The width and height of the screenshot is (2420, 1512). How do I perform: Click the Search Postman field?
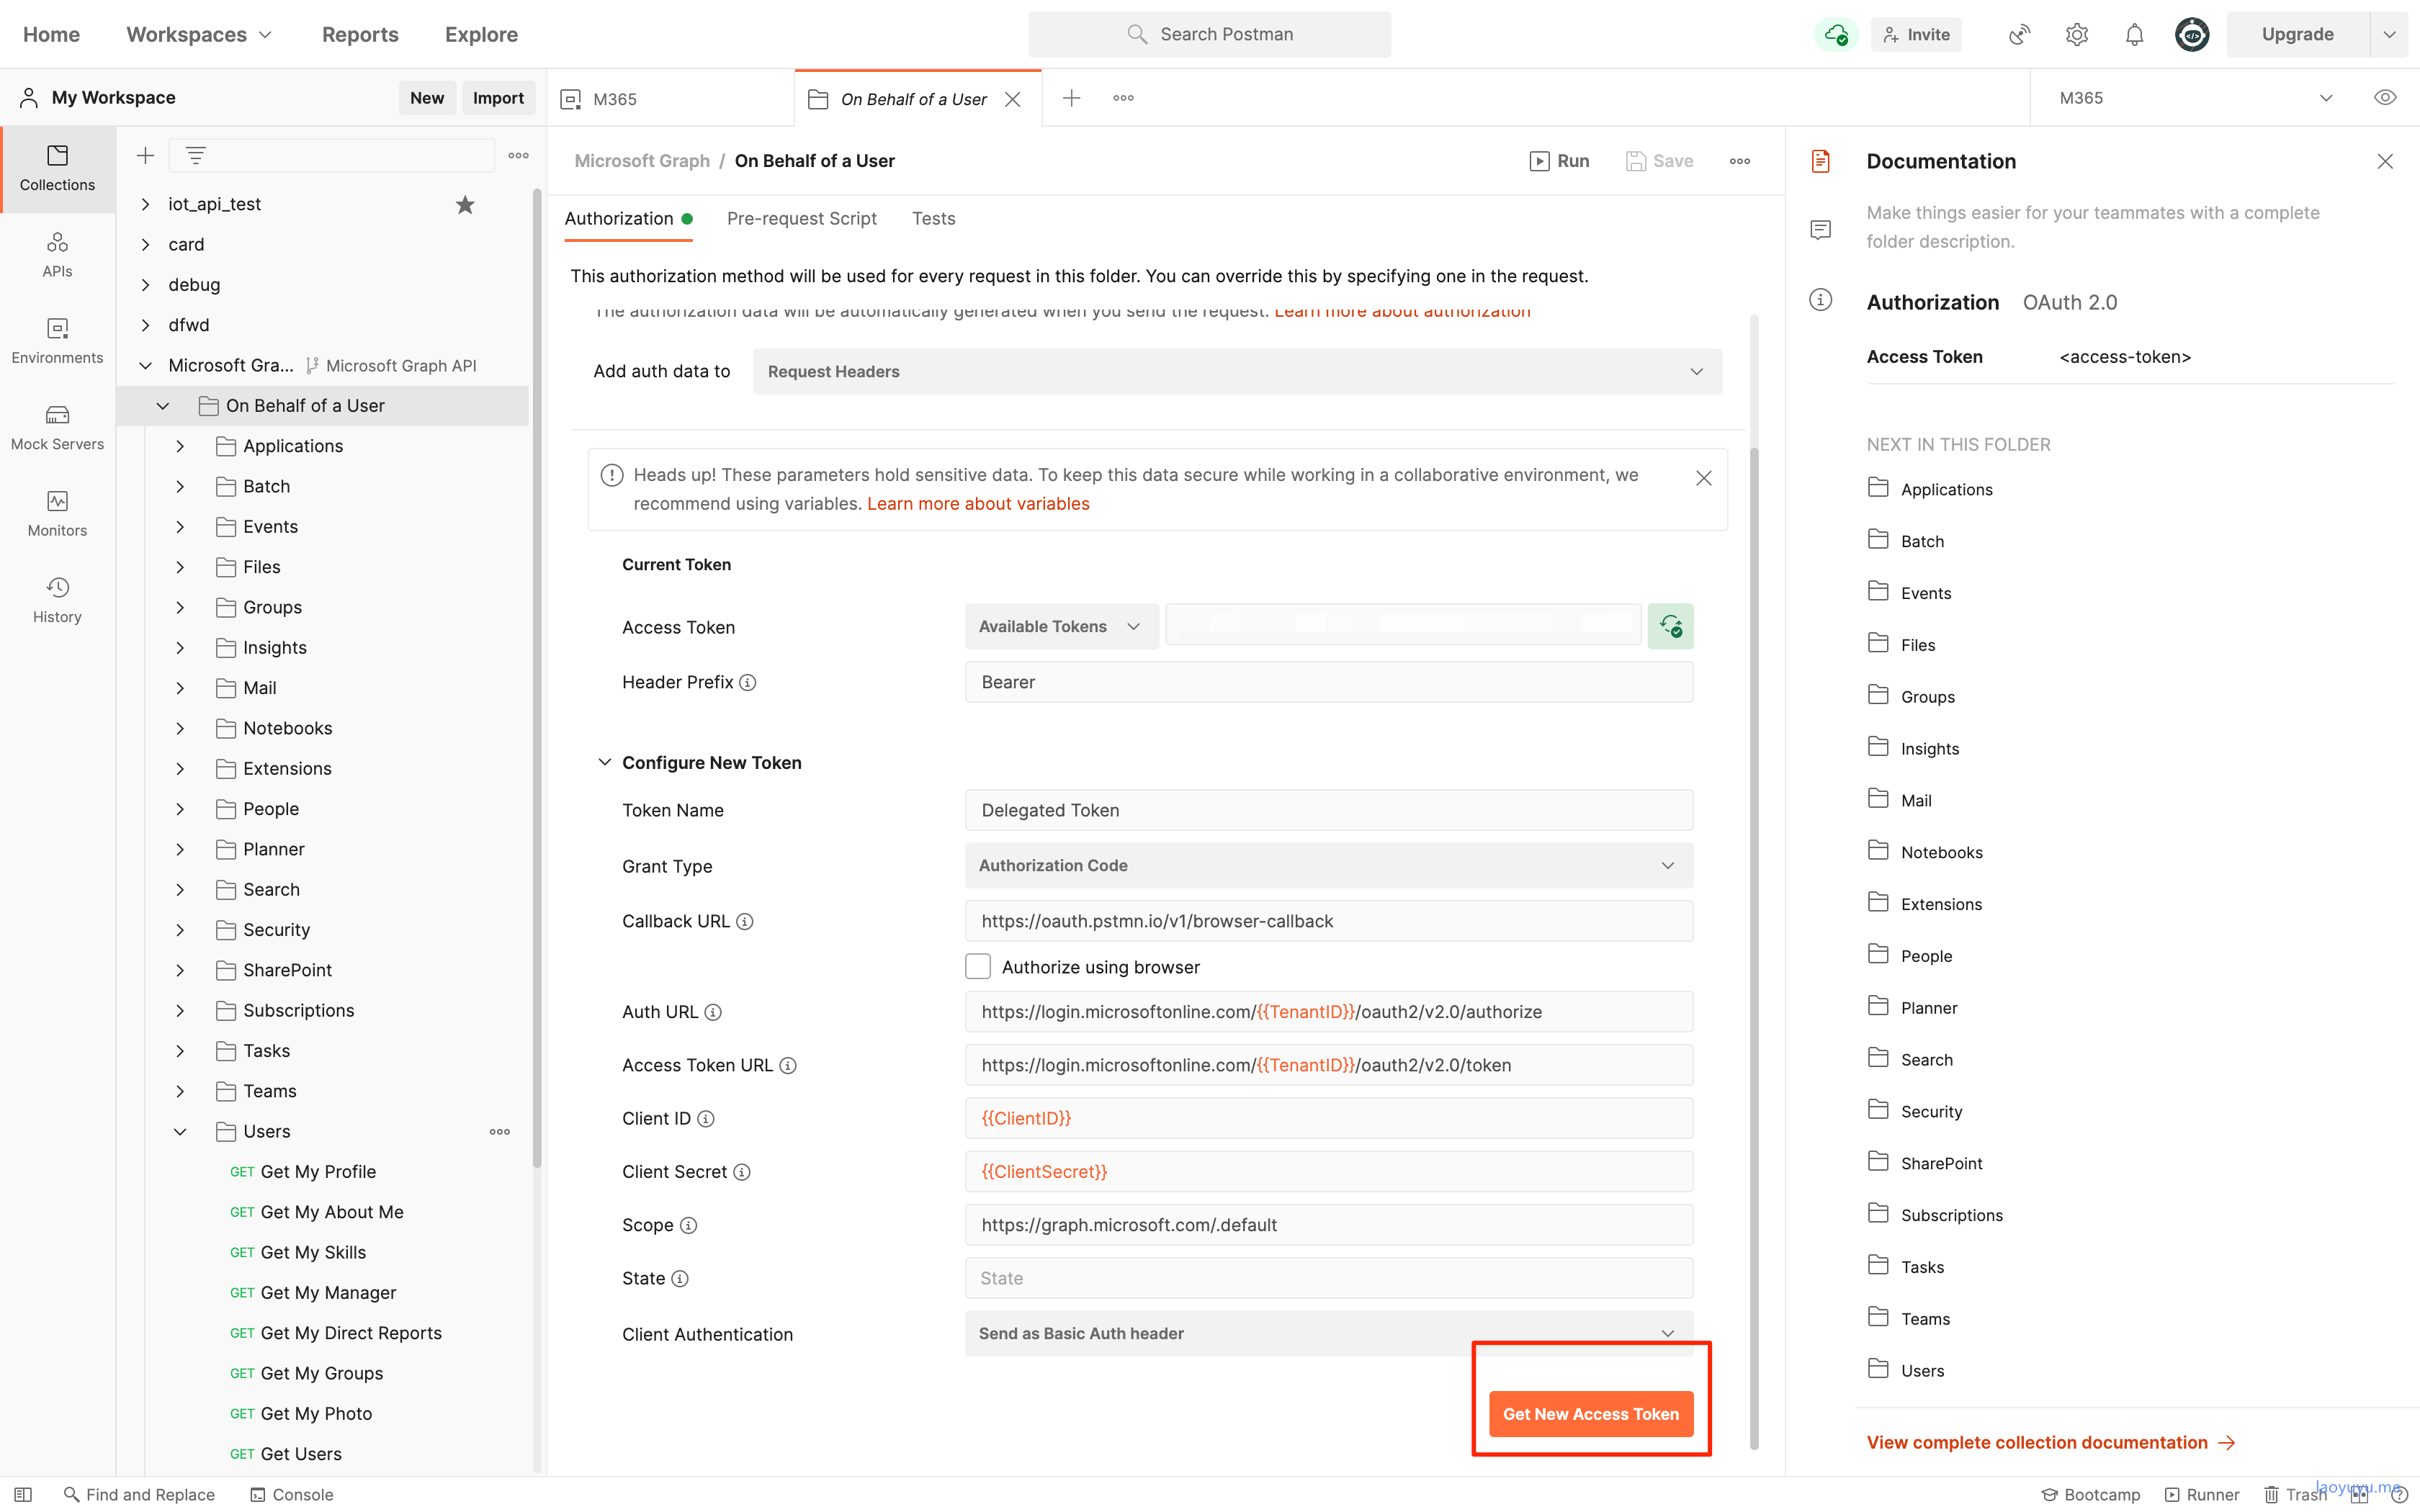pos(1209,34)
